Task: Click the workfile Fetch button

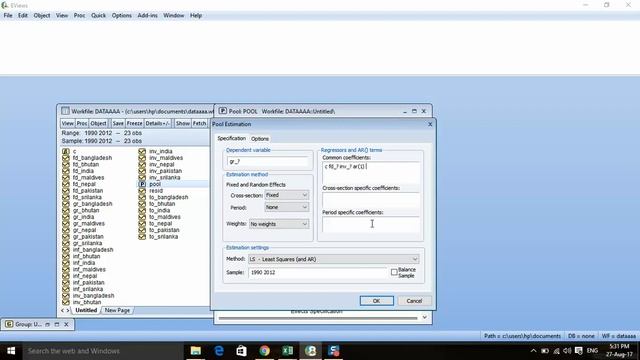Action: (199, 123)
